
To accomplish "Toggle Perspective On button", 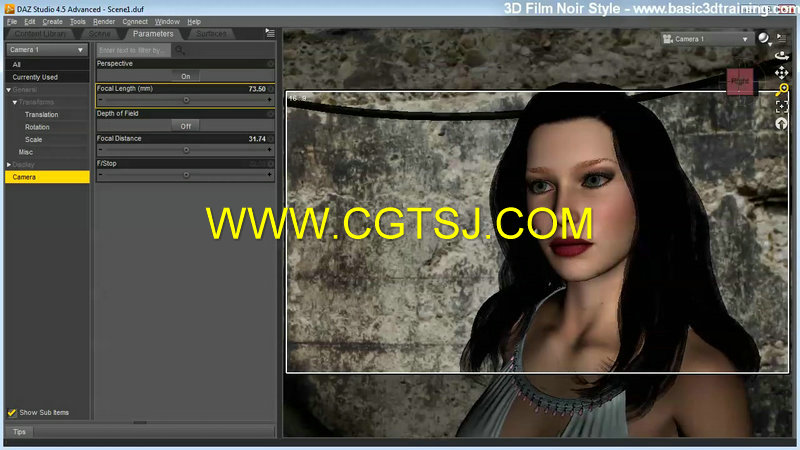I will (186, 76).
